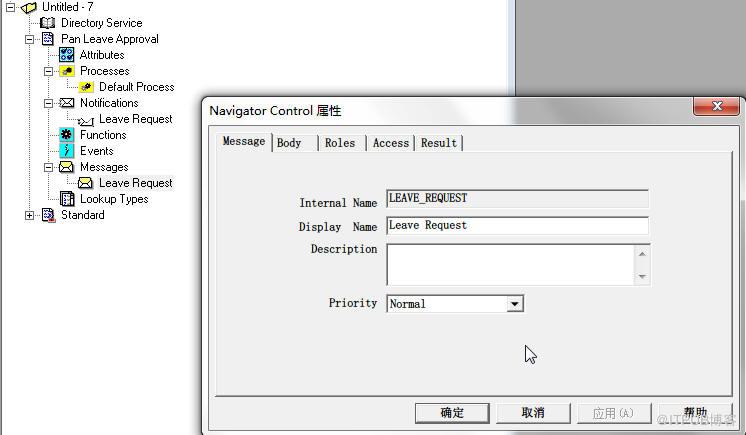Click the Directory Service book icon
The width and height of the screenshot is (746, 435).
coord(48,23)
